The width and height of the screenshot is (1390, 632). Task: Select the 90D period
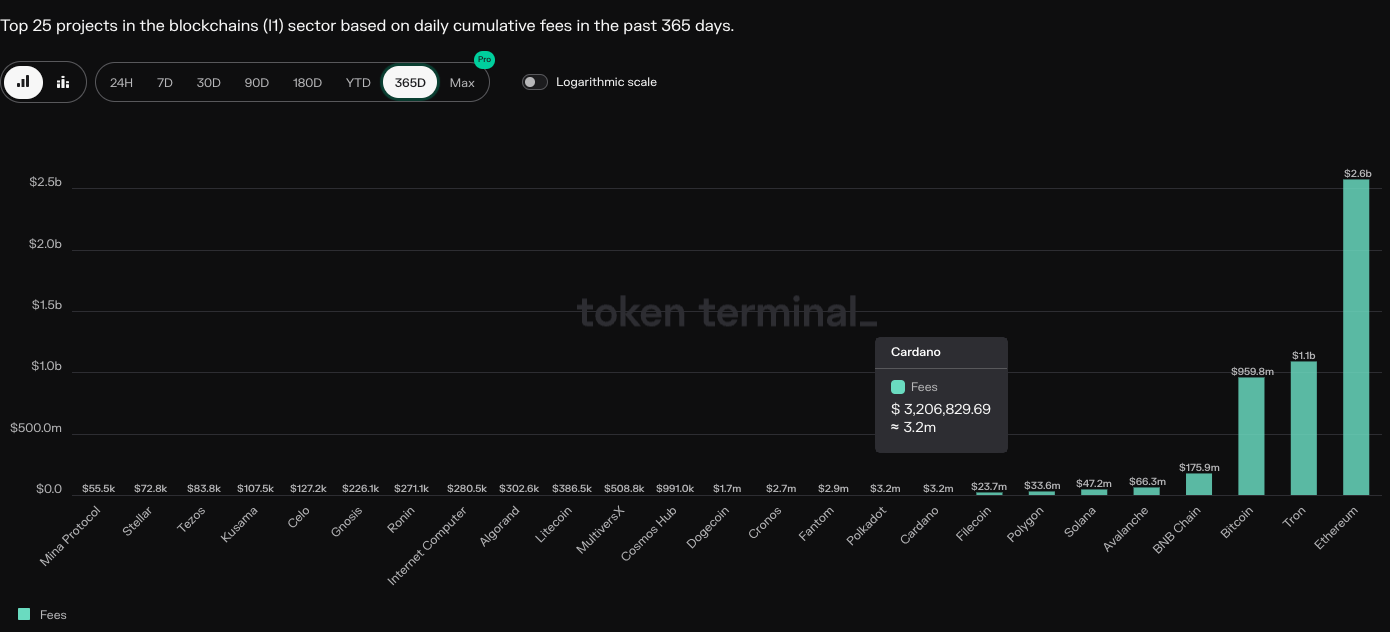pyautogui.click(x=256, y=82)
